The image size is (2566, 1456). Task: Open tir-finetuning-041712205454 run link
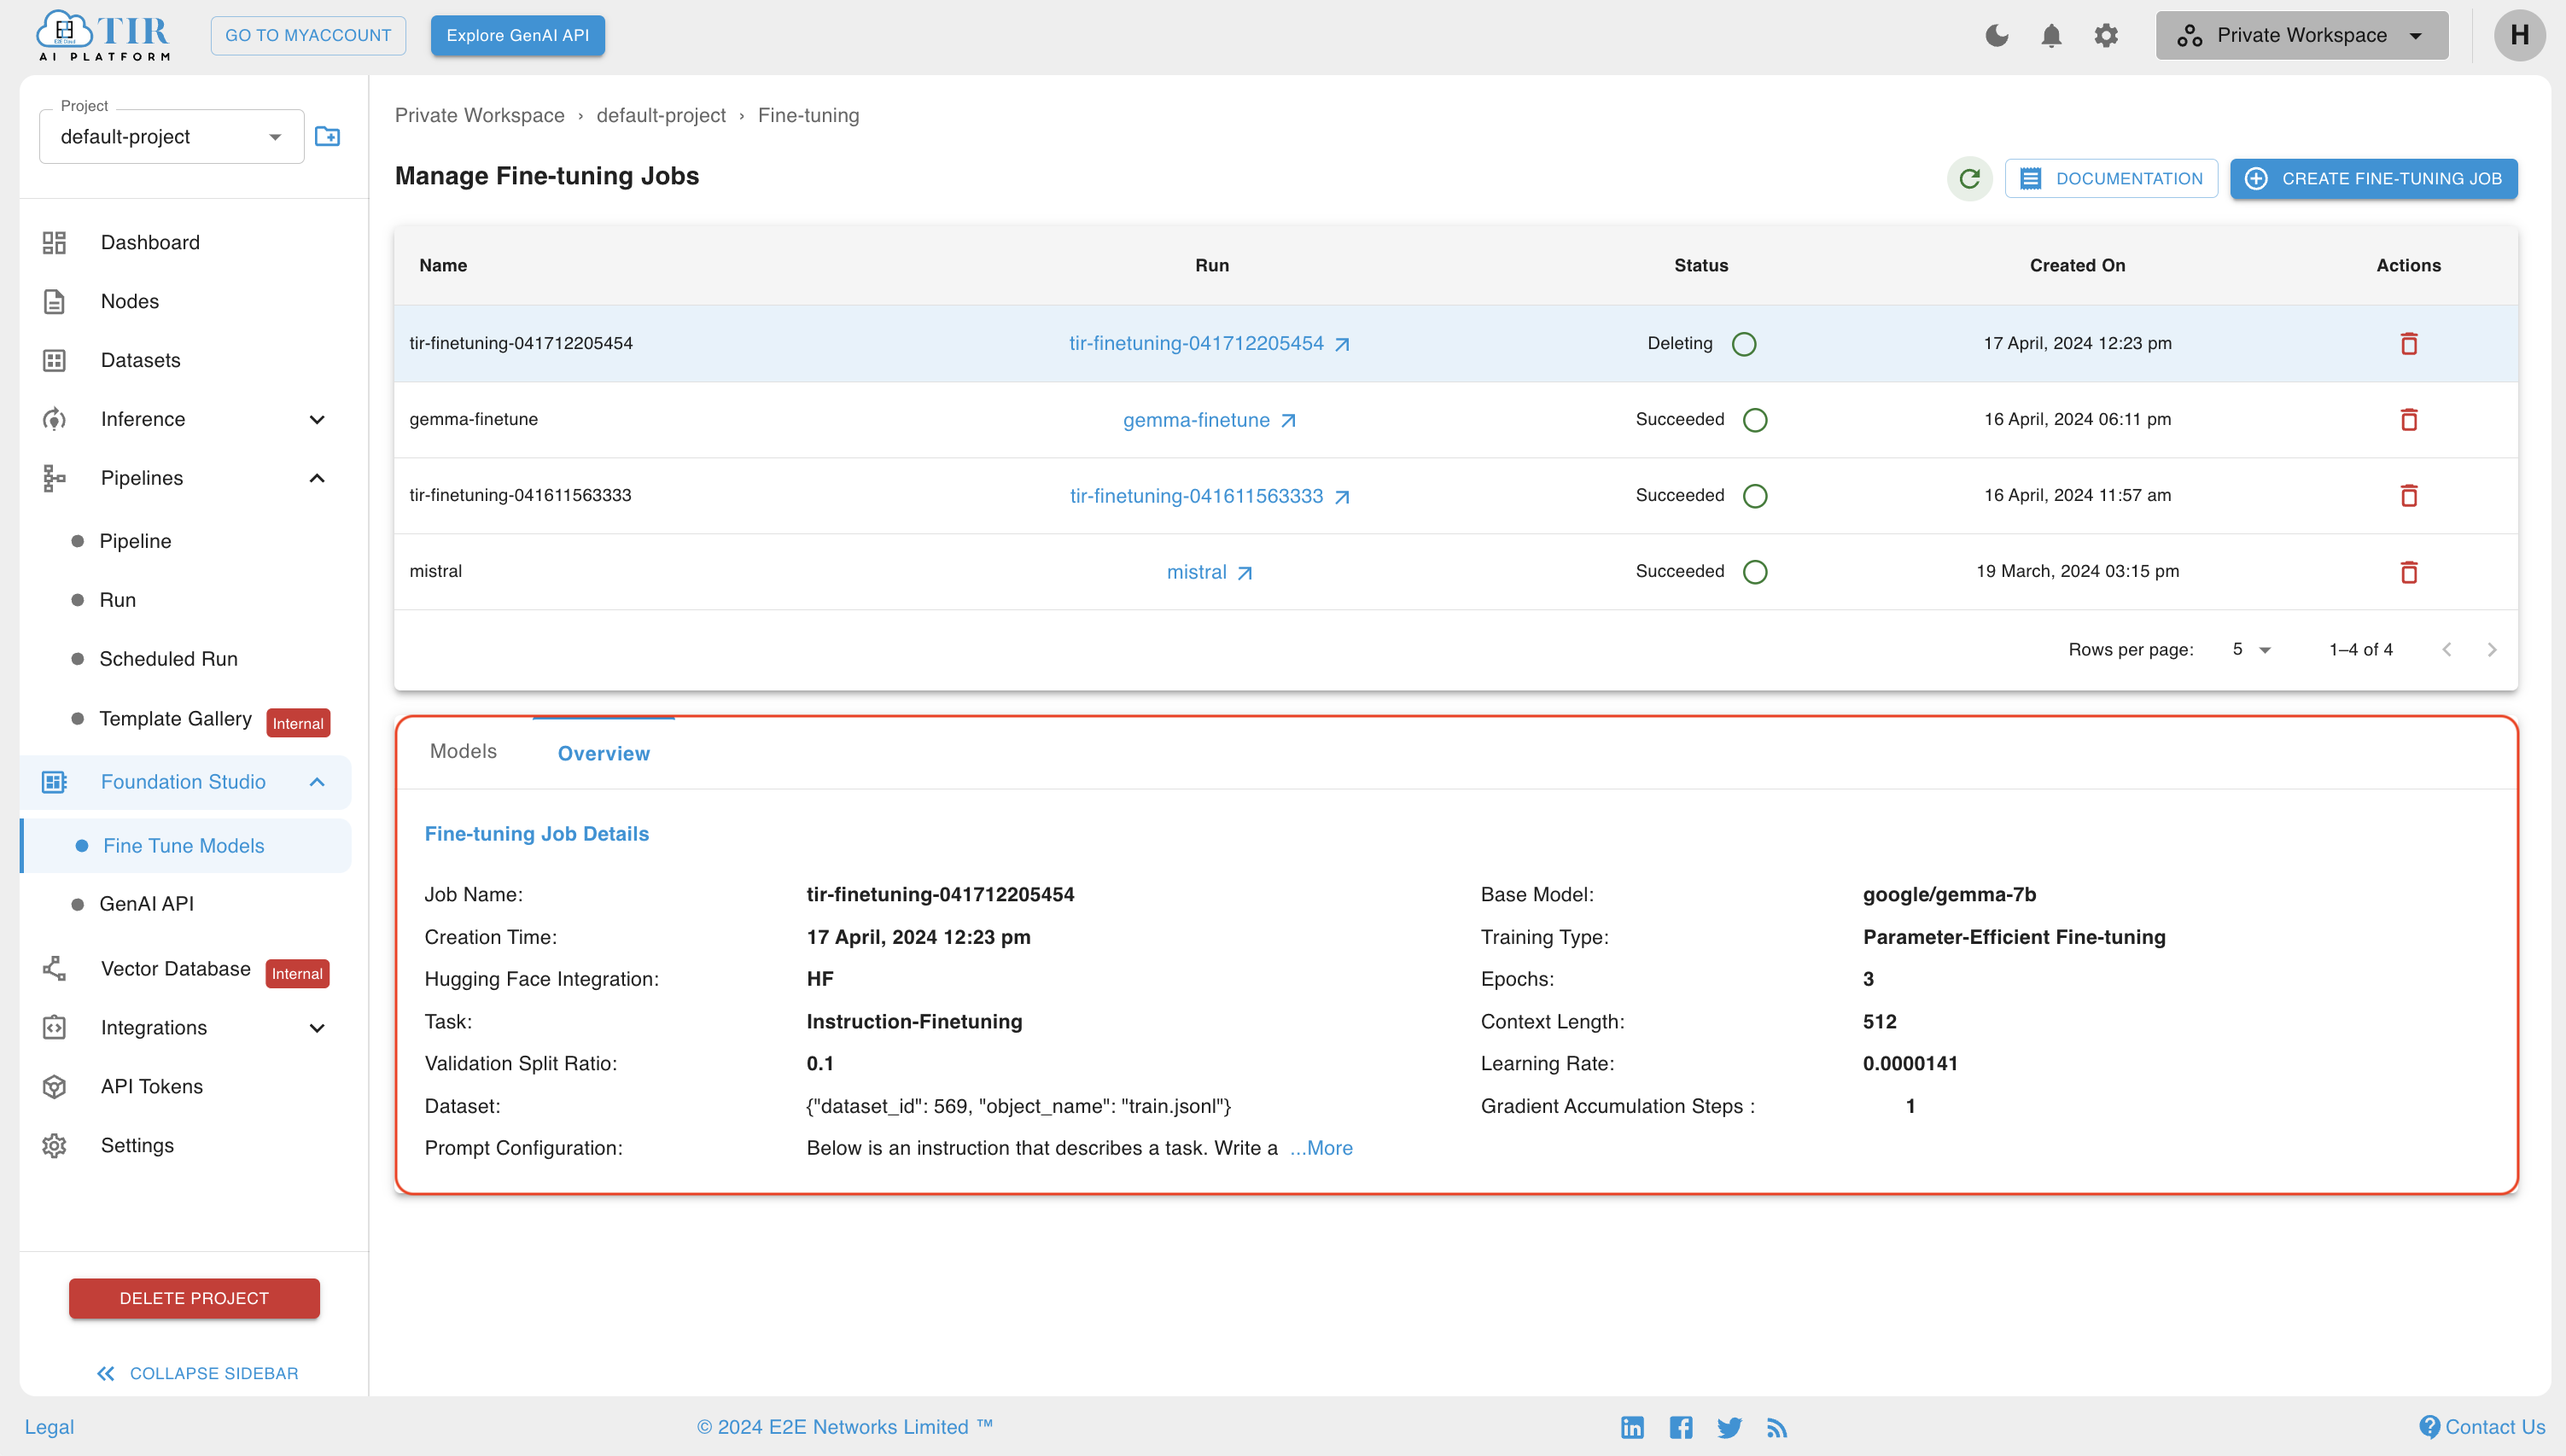(1210, 344)
